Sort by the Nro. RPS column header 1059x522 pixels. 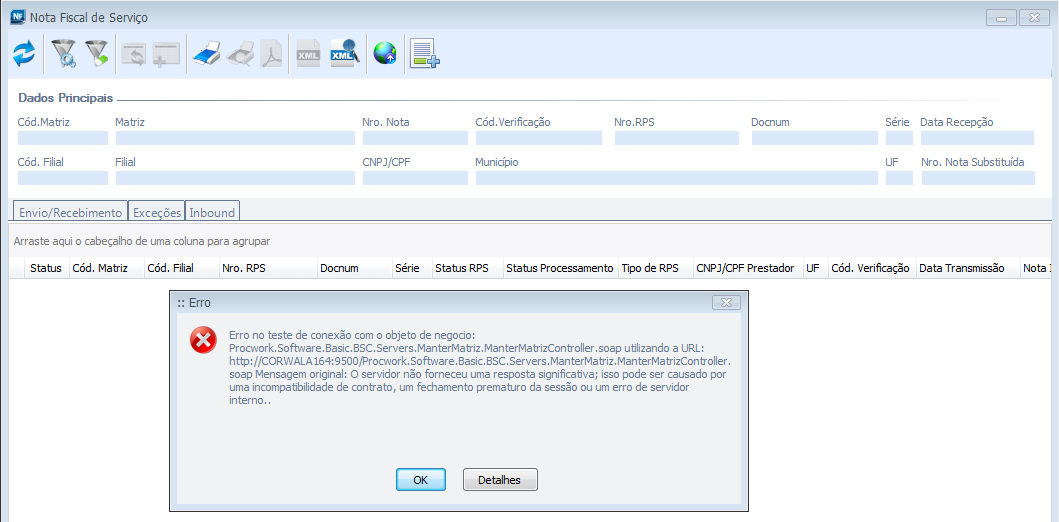tap(267, 268)
